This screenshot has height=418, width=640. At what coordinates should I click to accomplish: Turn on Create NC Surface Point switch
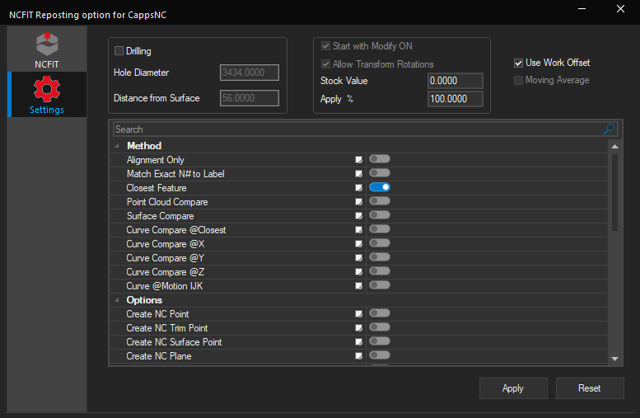(x=380, y=341)
